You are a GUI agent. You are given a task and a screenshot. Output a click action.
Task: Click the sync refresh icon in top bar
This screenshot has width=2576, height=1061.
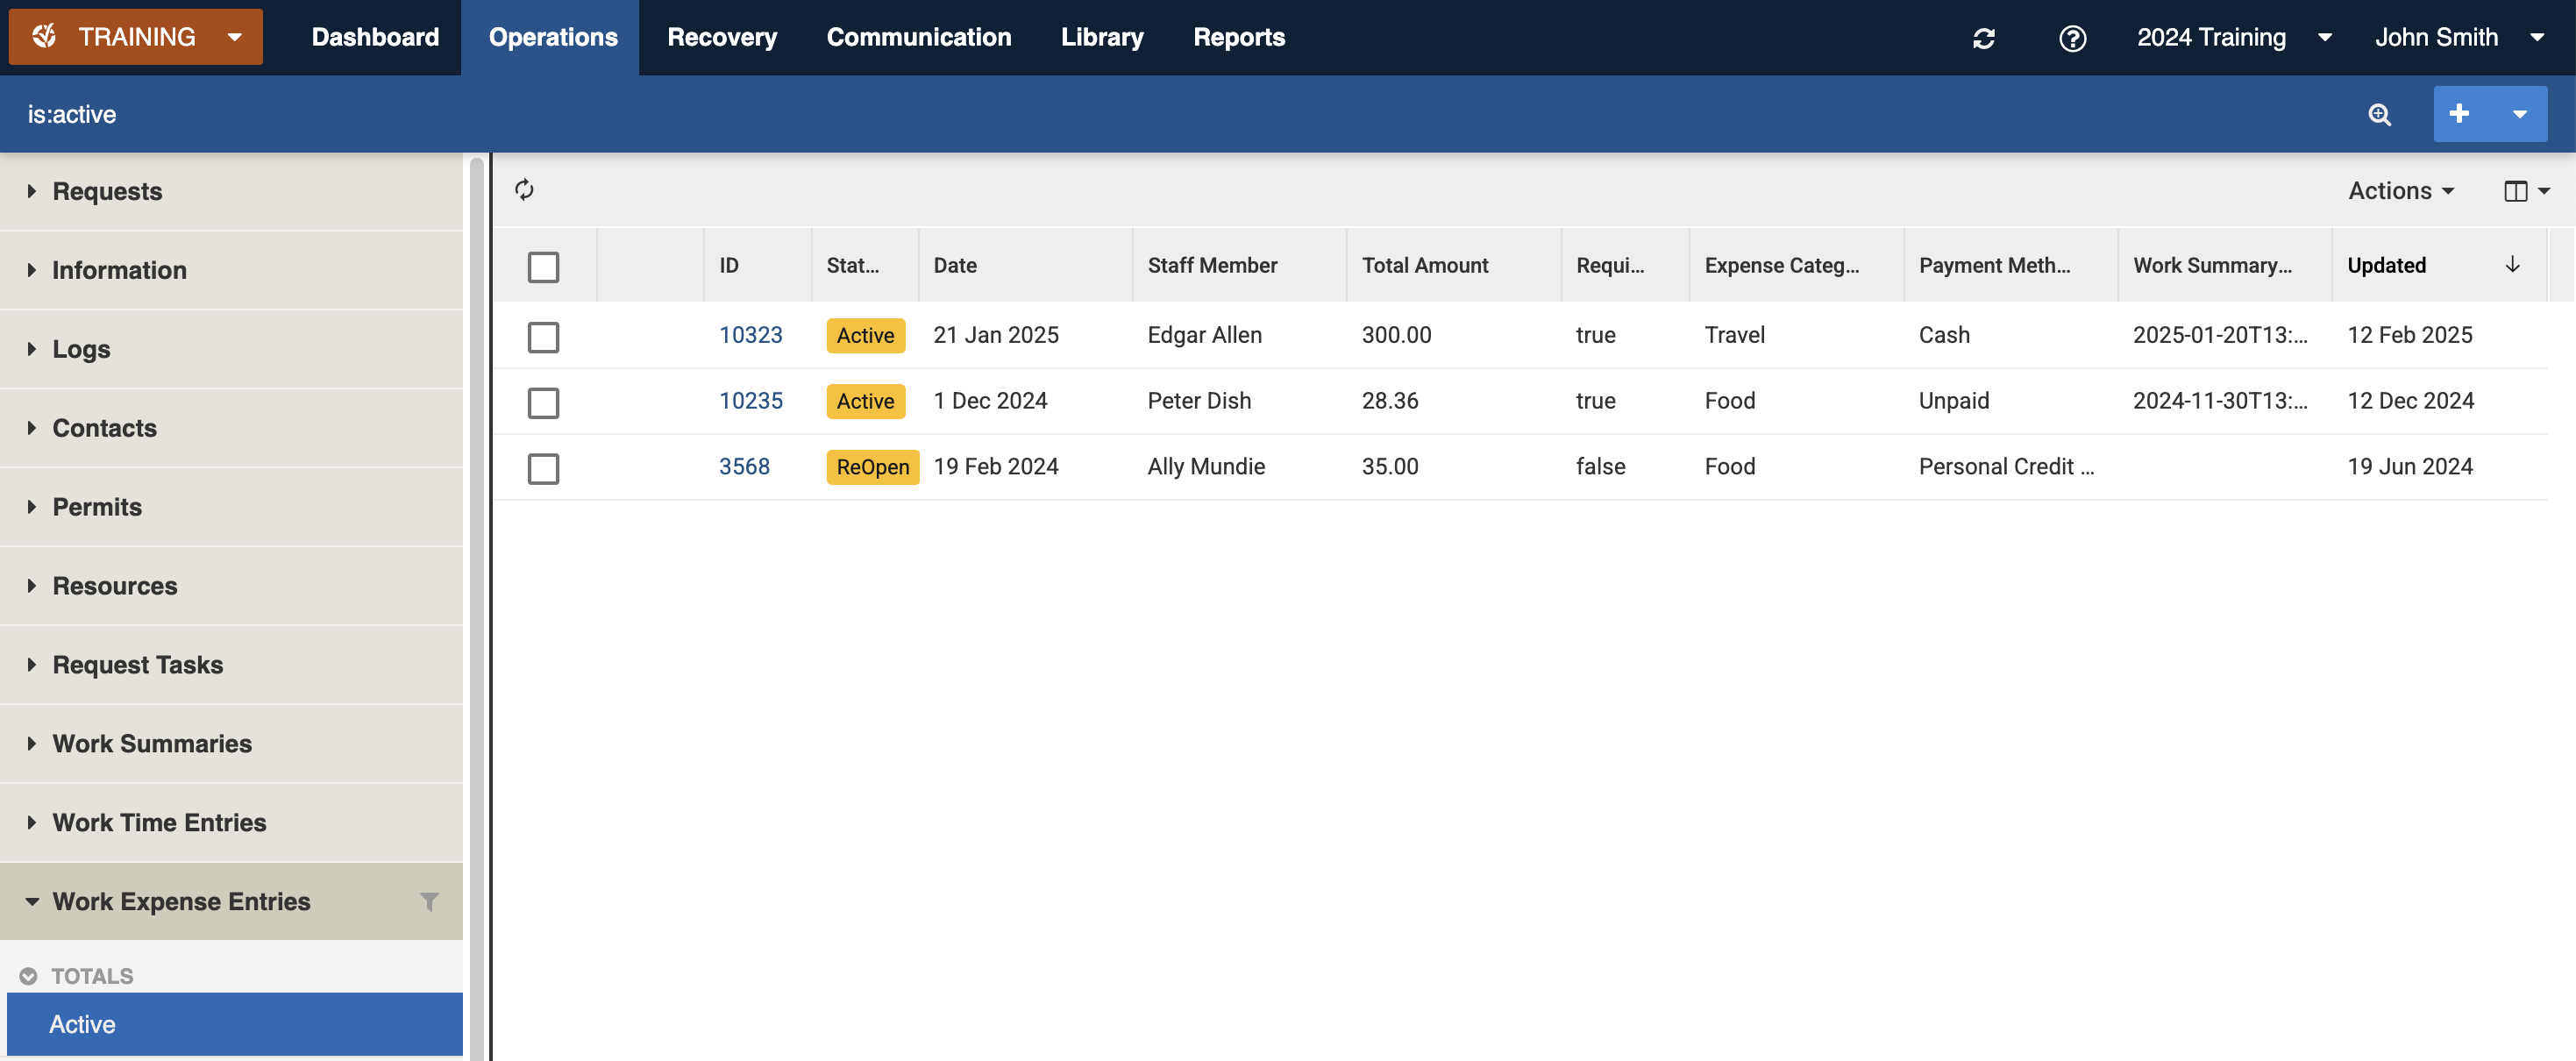point(1984,38)
